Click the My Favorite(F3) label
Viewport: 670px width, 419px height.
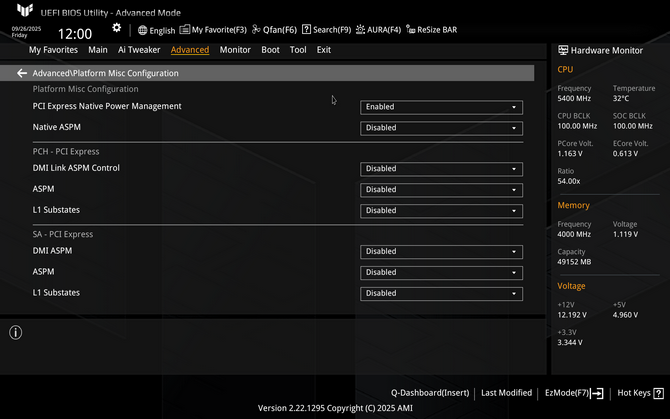(x=219, y=30)
